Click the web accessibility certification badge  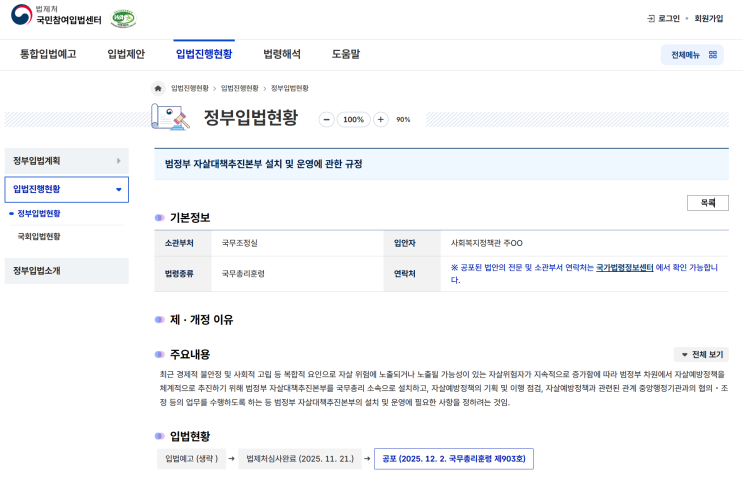pyautogui.click(x=123, y=18)
